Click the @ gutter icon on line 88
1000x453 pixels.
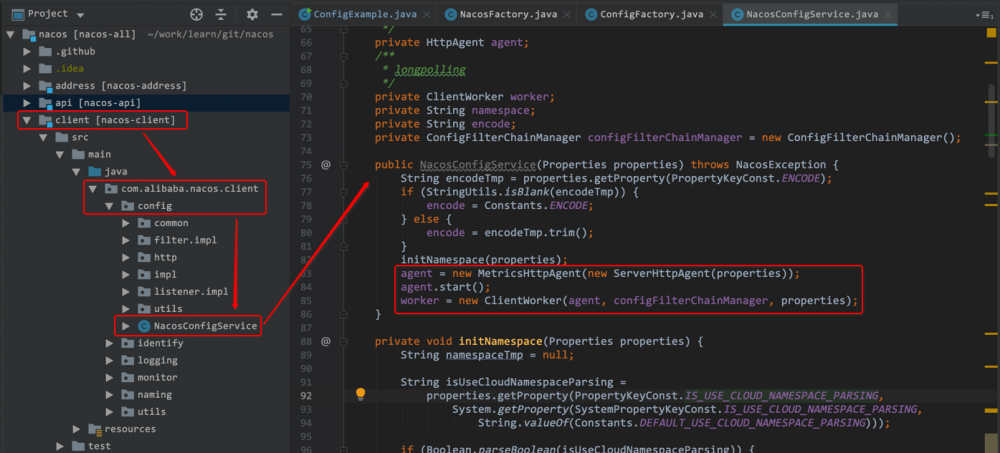pyautogui.click(x=325, y=341)
